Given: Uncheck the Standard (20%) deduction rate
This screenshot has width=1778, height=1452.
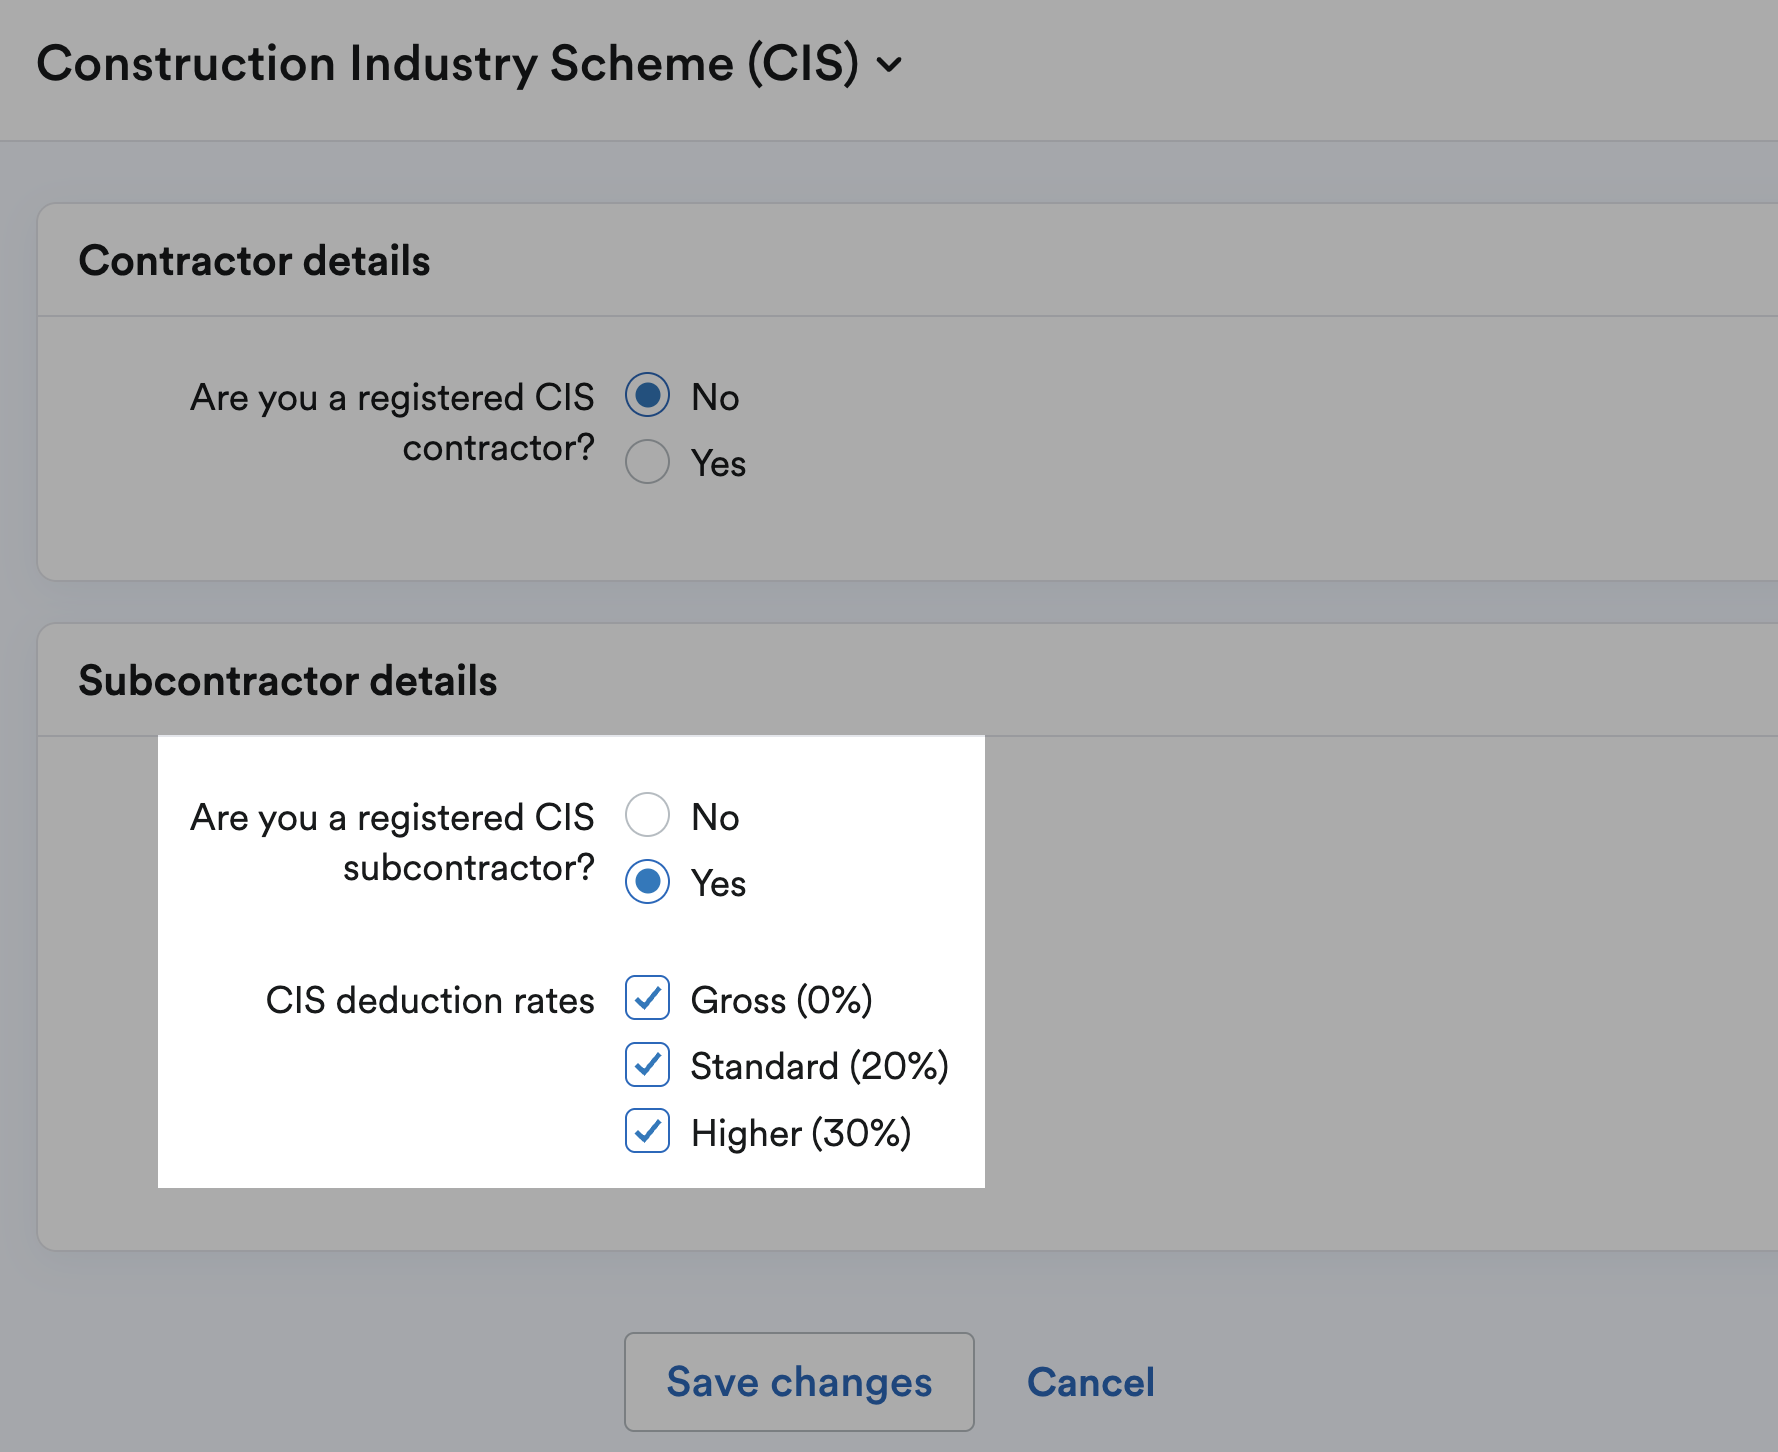Looking at the screenshot, I should coord(647,1064).
